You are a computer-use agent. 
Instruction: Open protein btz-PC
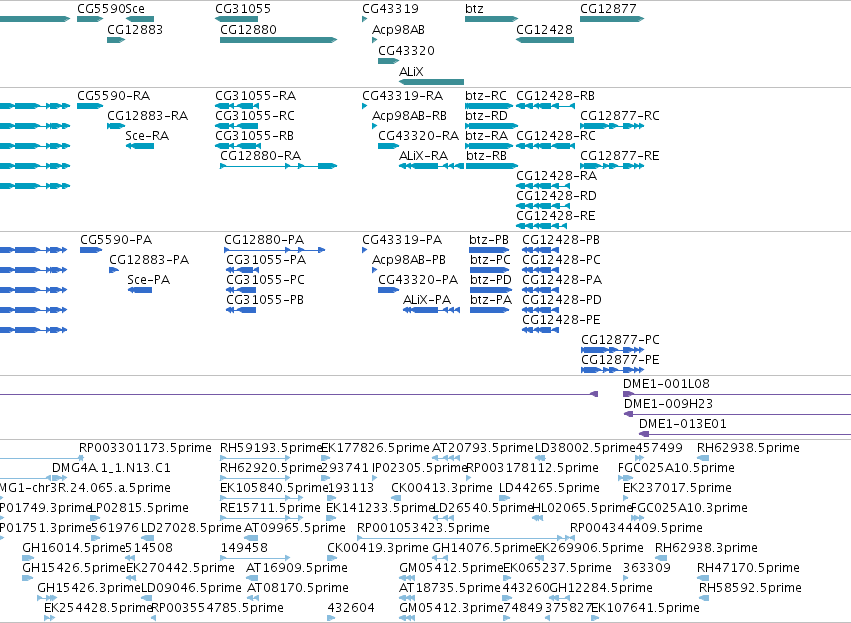click(x=490, y=260)
